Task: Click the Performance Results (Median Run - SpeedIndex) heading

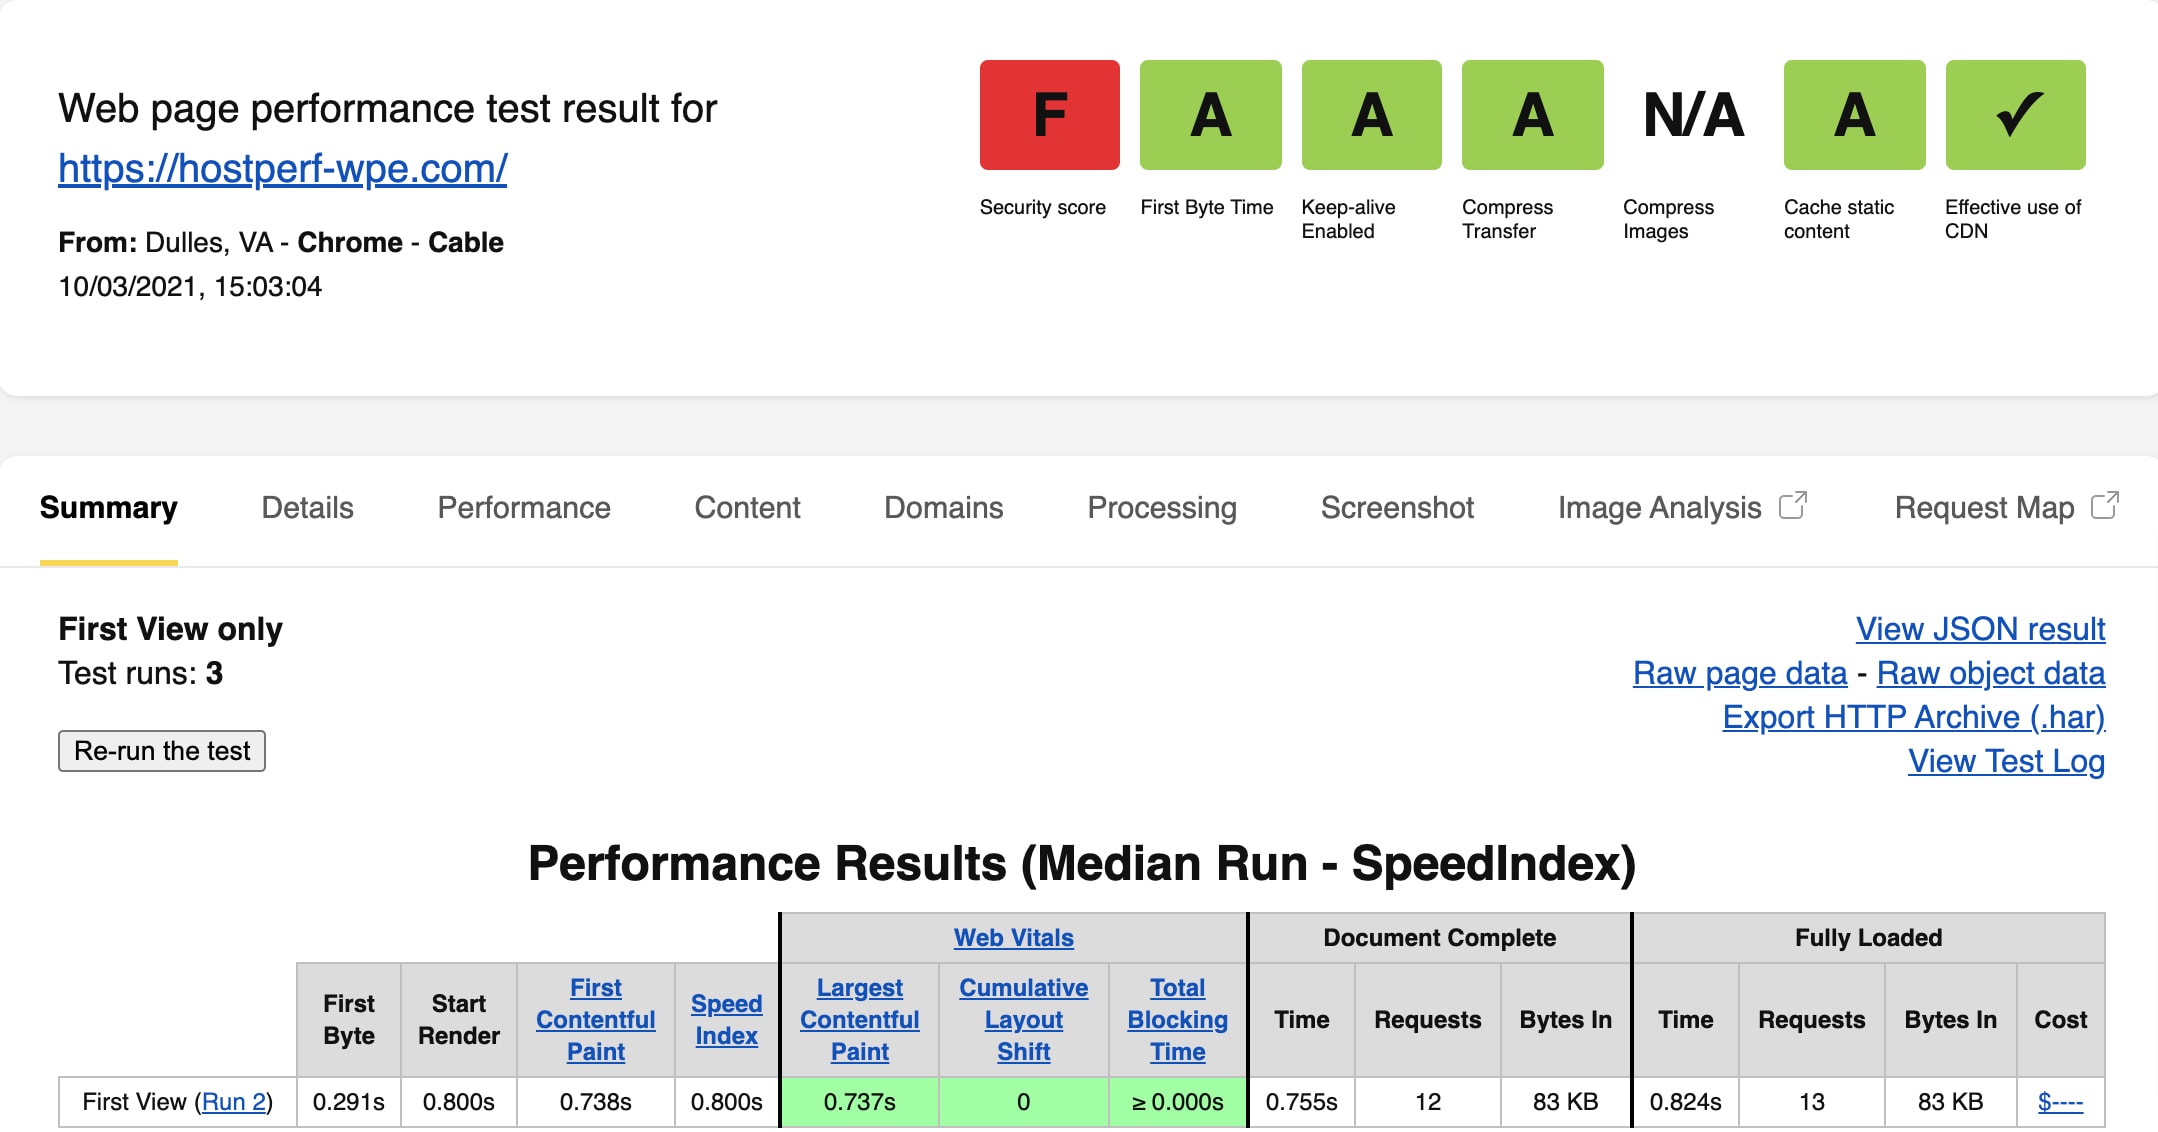Action: click(x=1082, y=863)
